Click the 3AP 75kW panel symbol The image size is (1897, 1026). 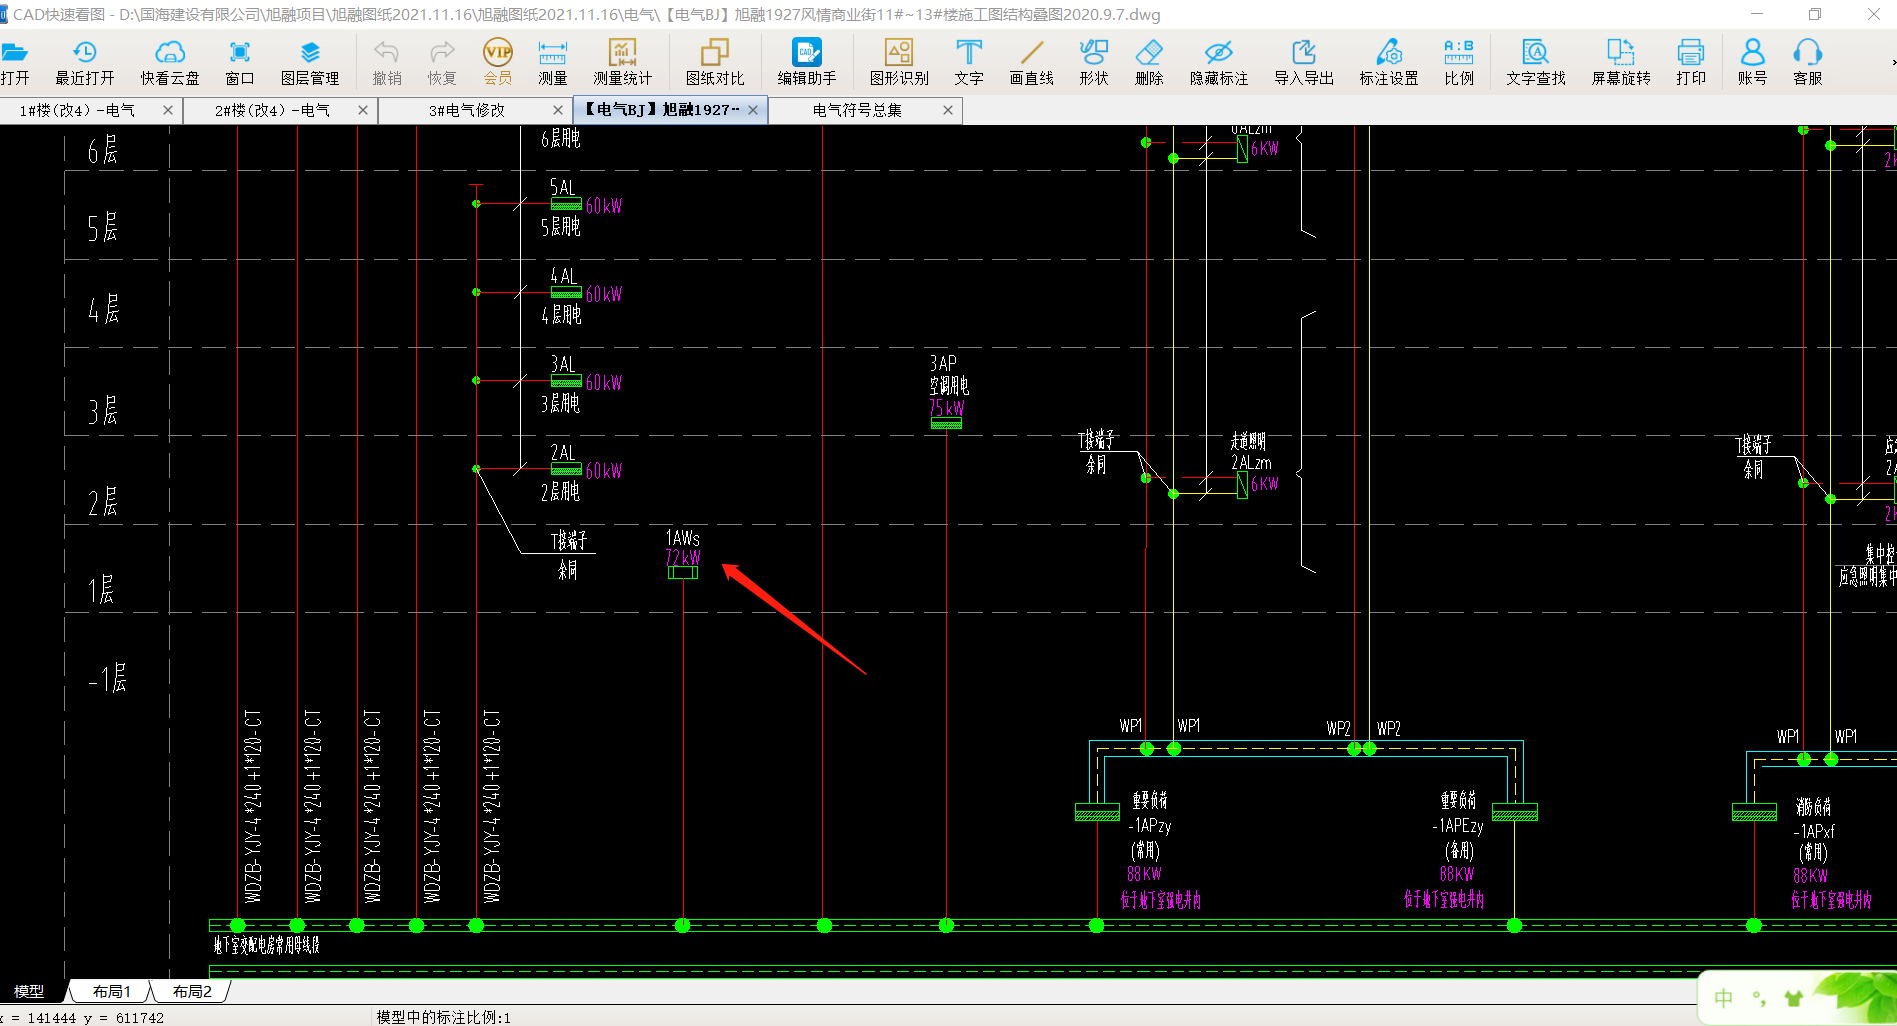(946, 423)
